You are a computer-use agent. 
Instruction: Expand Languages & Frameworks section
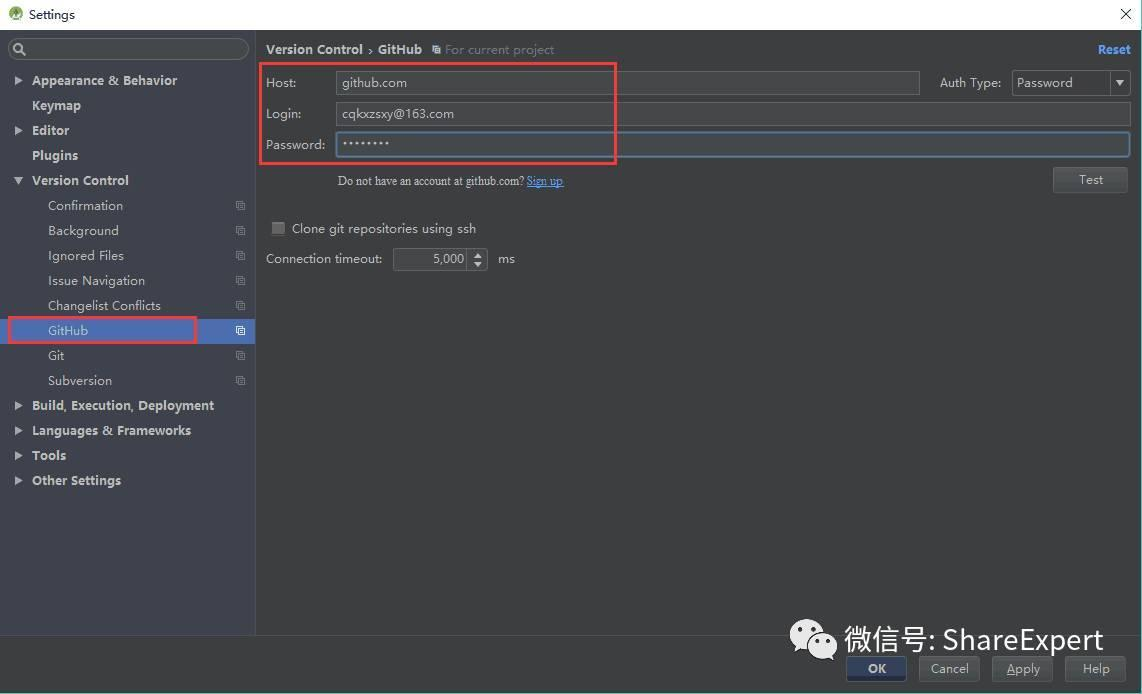click(x=18, y=430)
